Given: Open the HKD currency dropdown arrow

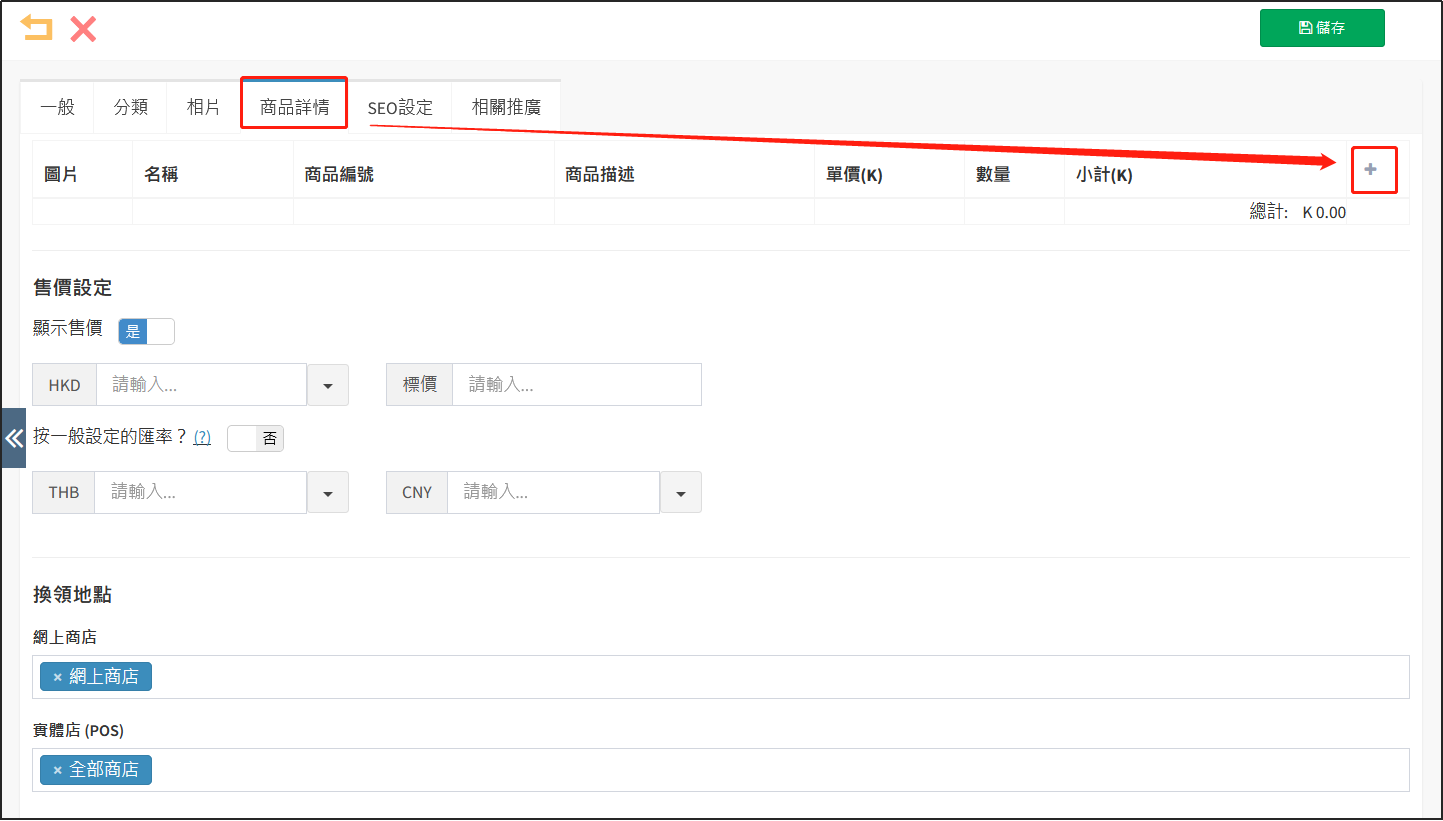Looking at the screenshot, I should 327,385.
